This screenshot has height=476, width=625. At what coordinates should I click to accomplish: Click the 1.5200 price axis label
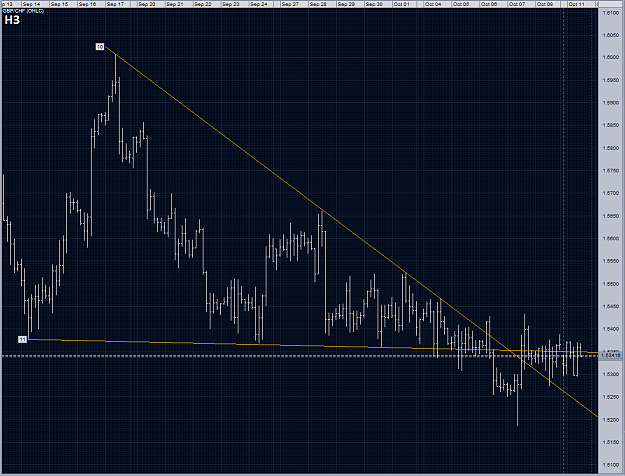click(x=610, y=420)
